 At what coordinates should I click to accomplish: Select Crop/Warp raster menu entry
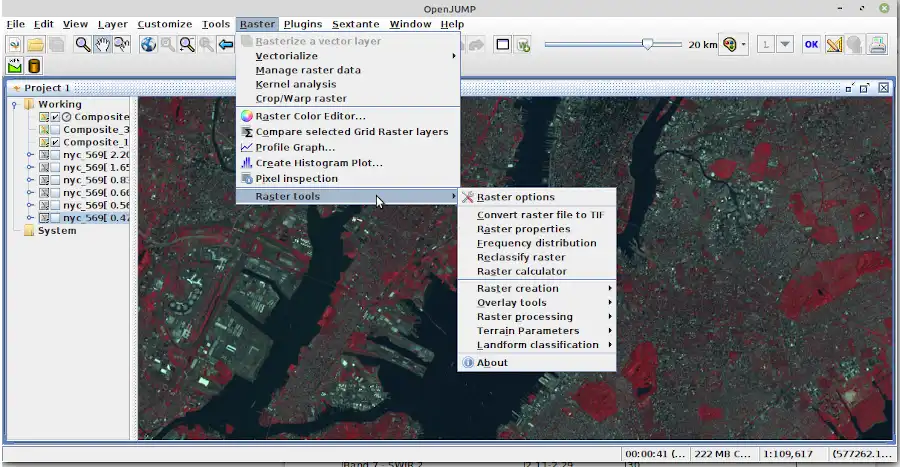348,99
